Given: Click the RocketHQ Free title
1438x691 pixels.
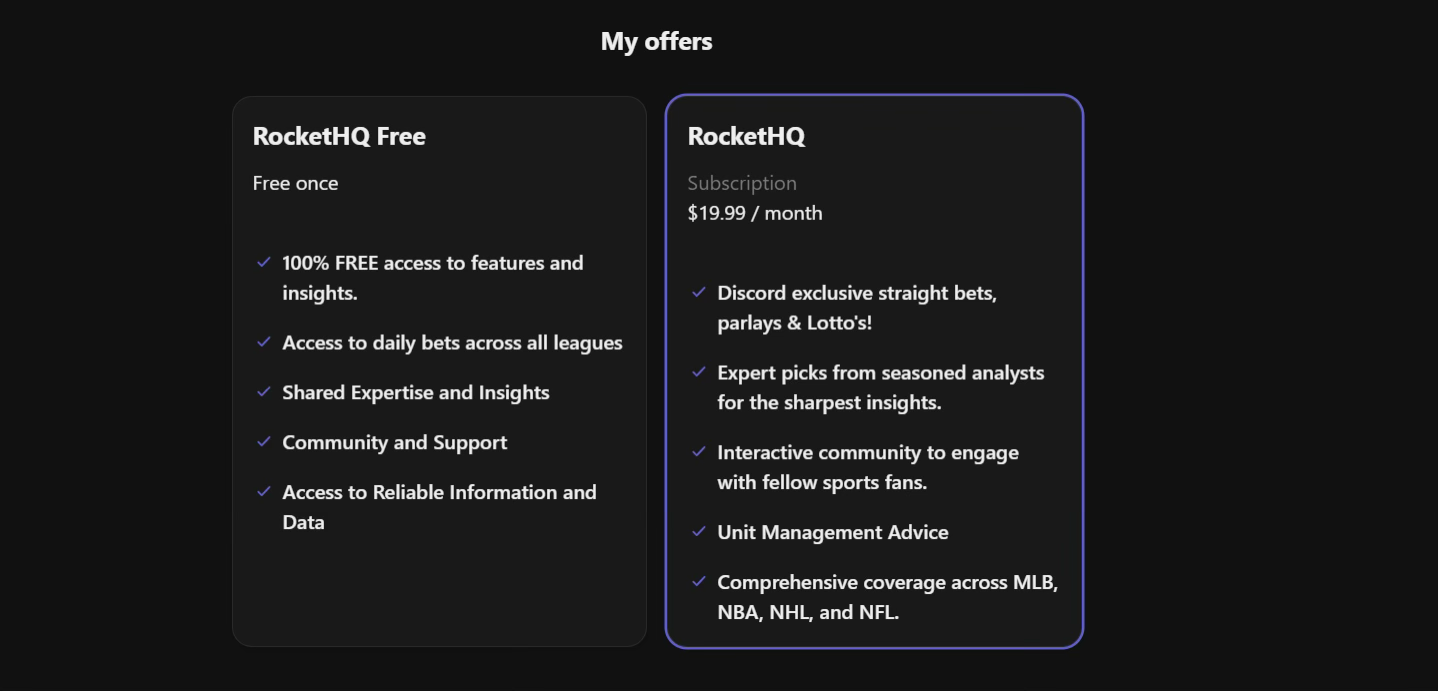Looking at the screenshot, I should click(339, 136).
